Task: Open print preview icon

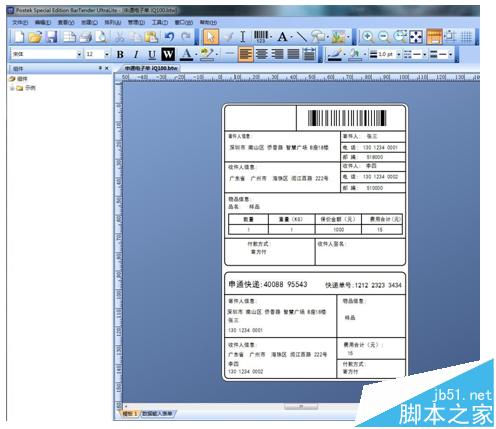Action: click(x=101, y=37)
